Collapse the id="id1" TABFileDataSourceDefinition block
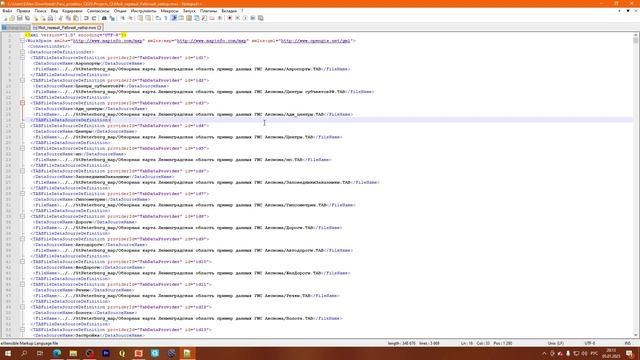 22,58
